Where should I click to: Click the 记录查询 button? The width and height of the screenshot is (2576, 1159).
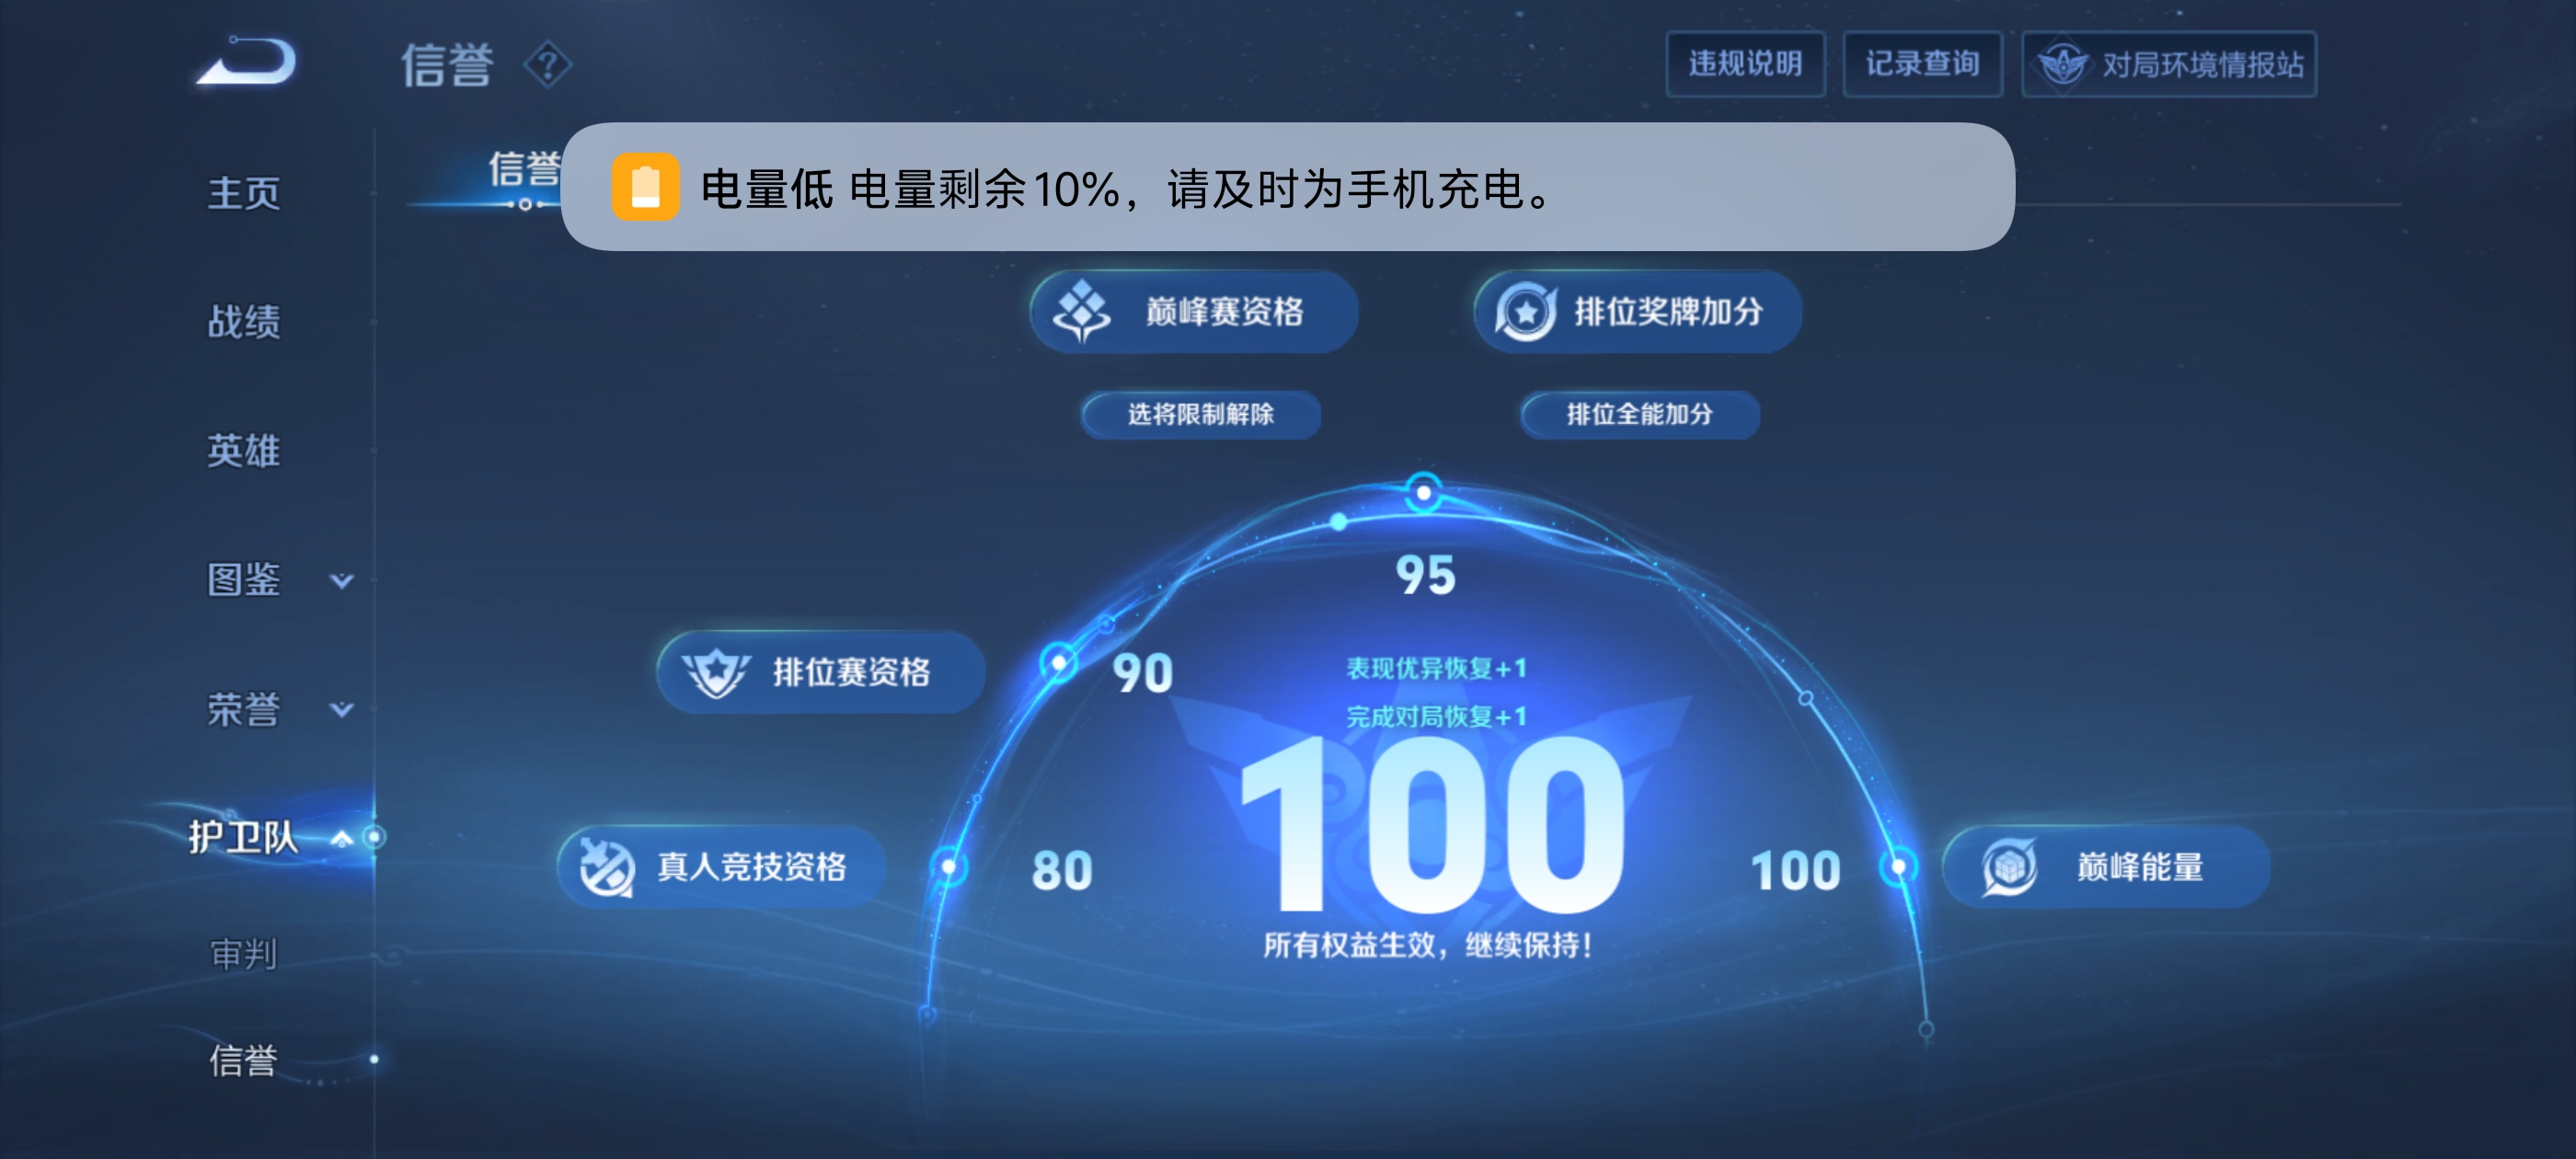tap(1922, 63)
